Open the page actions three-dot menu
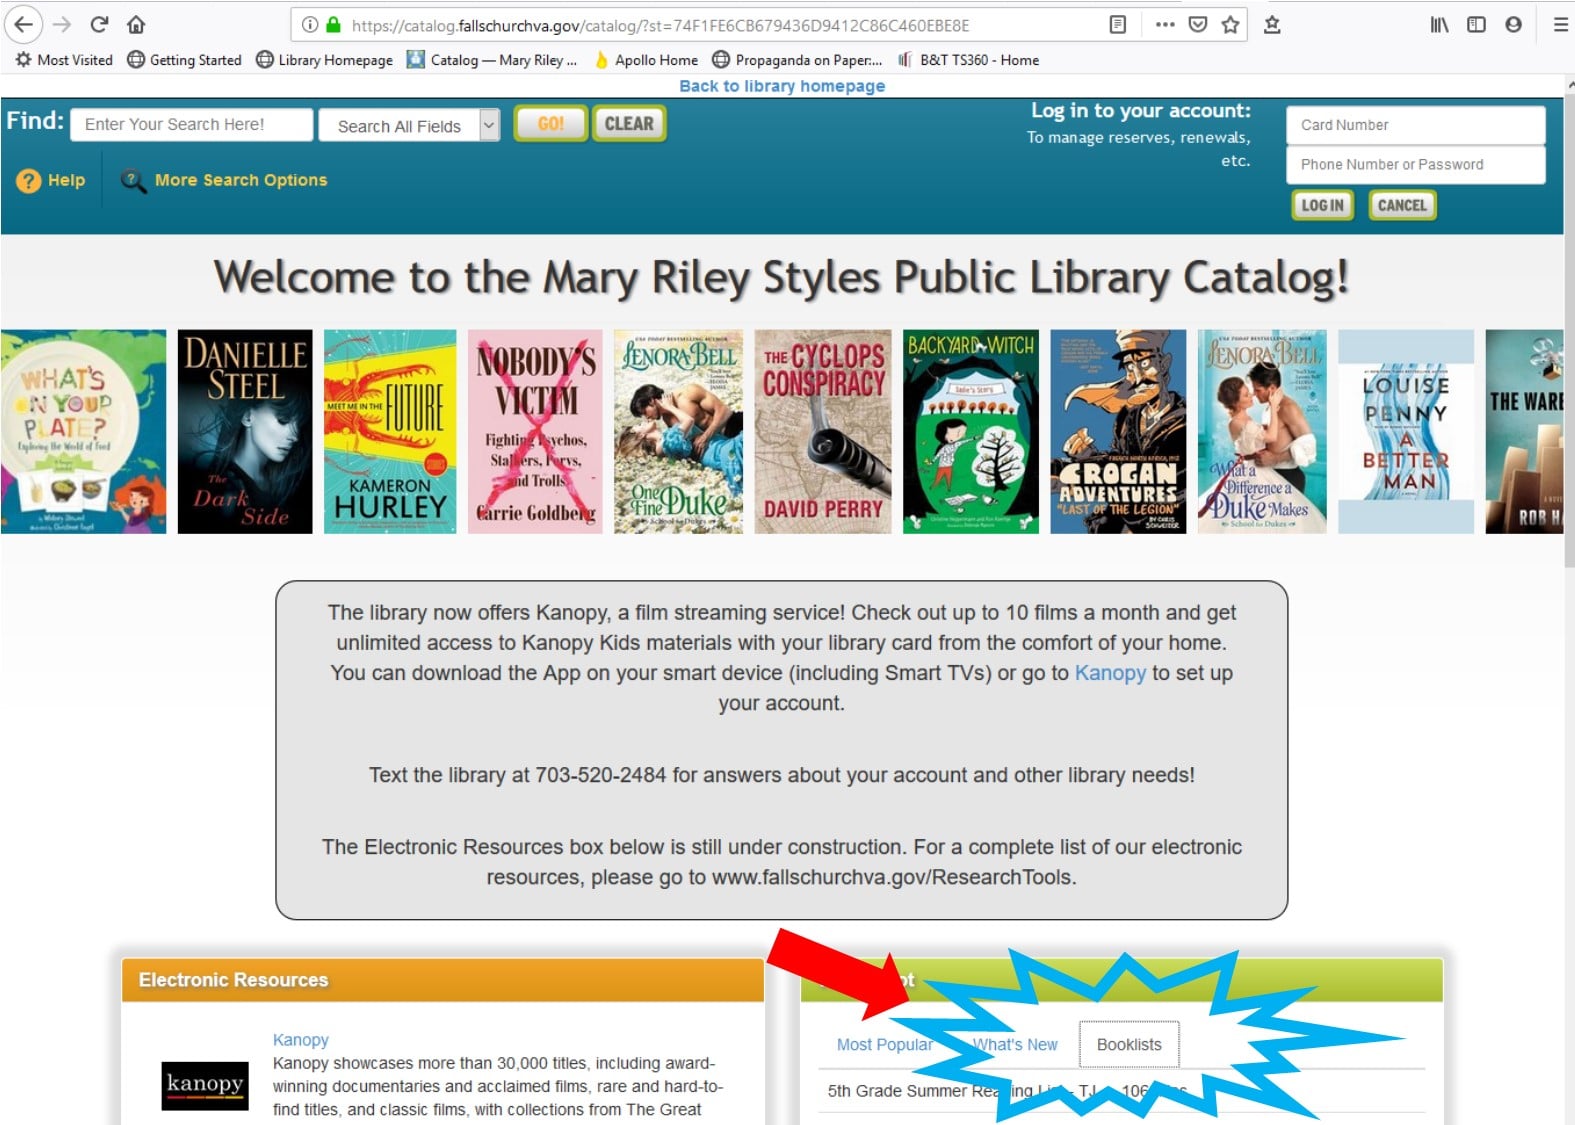Image resolution: width=1575 pixels, height=1125 pixels. [1165, 25]
